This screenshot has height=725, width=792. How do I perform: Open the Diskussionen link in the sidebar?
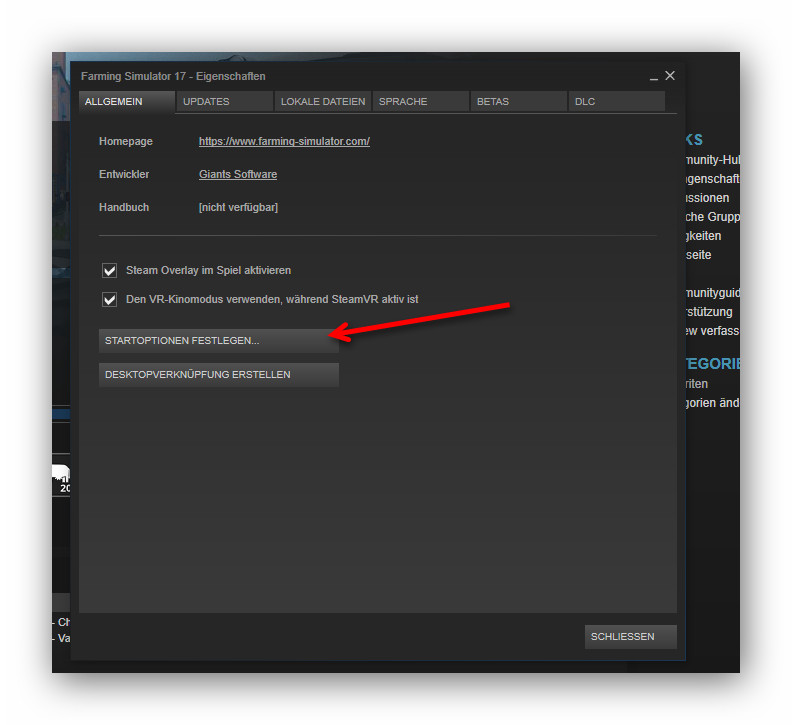tap(709, 198)
